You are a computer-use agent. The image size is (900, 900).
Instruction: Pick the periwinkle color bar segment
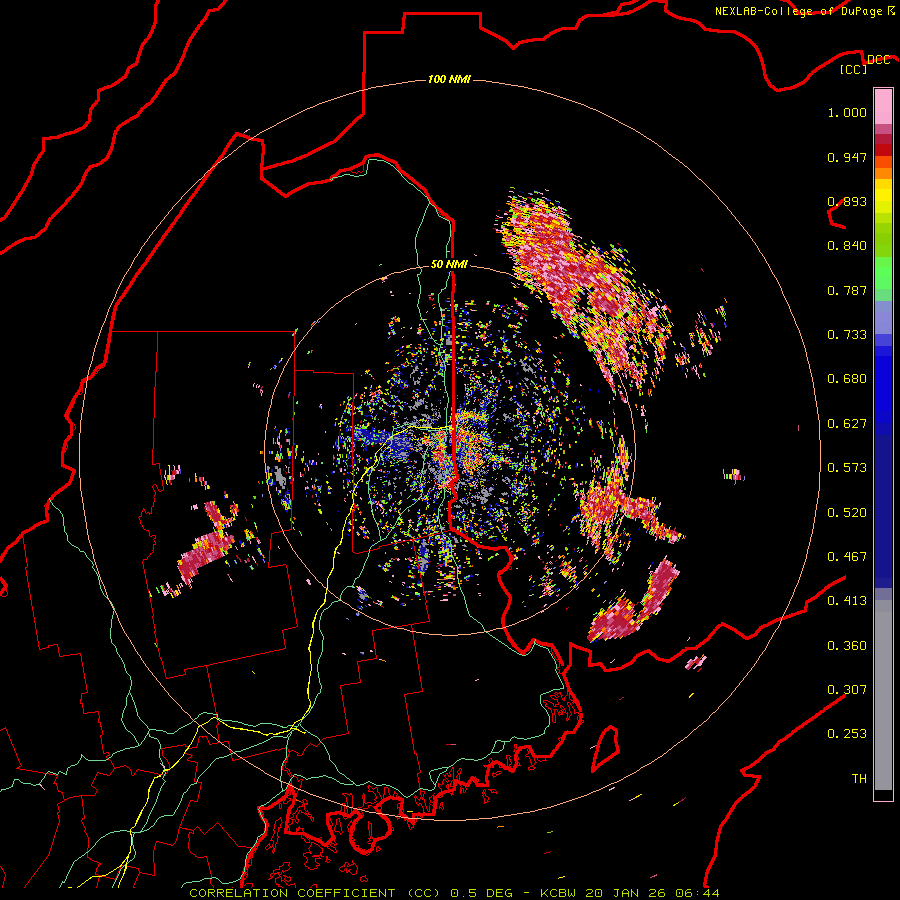[883, 317]
